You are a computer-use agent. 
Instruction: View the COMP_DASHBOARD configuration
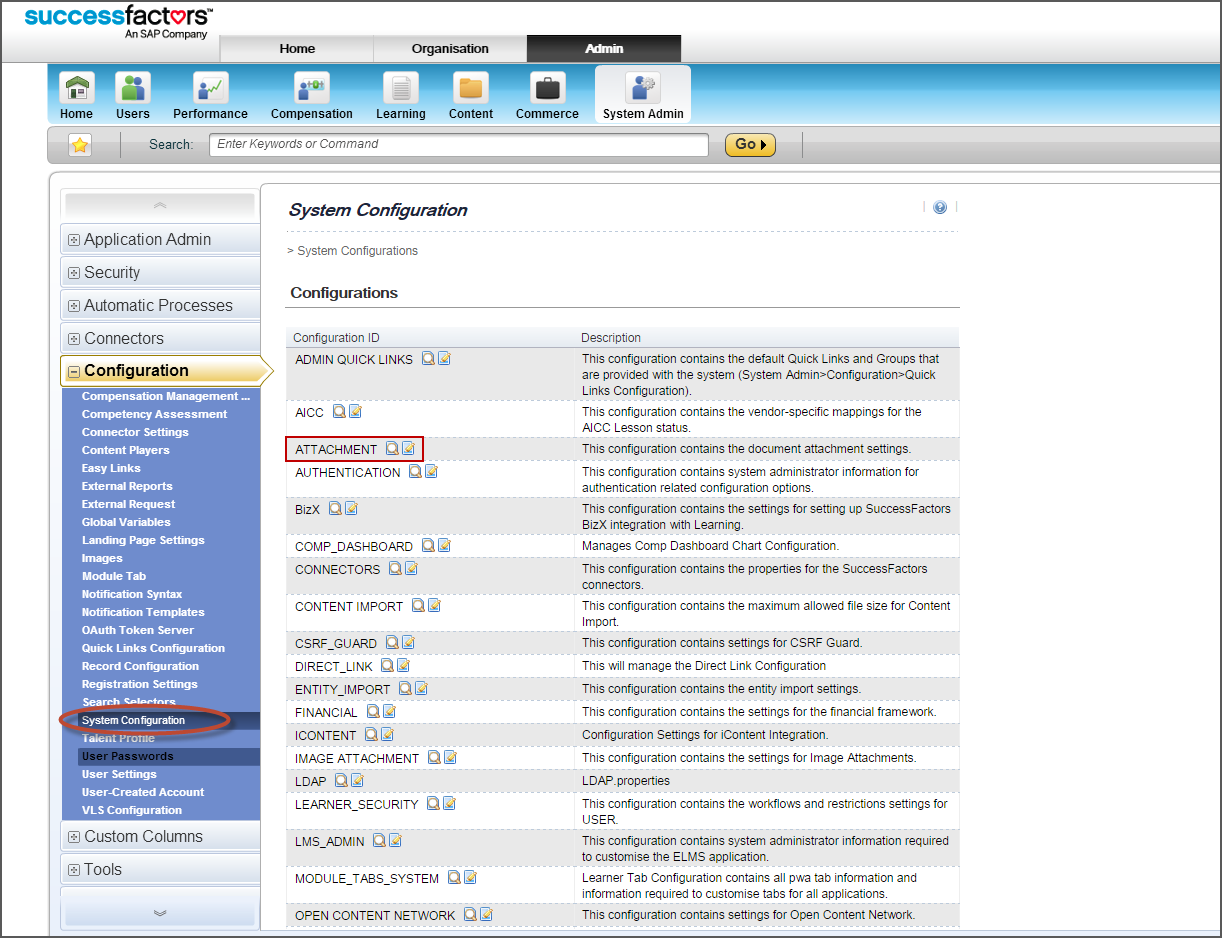click(x=428, y=545)
